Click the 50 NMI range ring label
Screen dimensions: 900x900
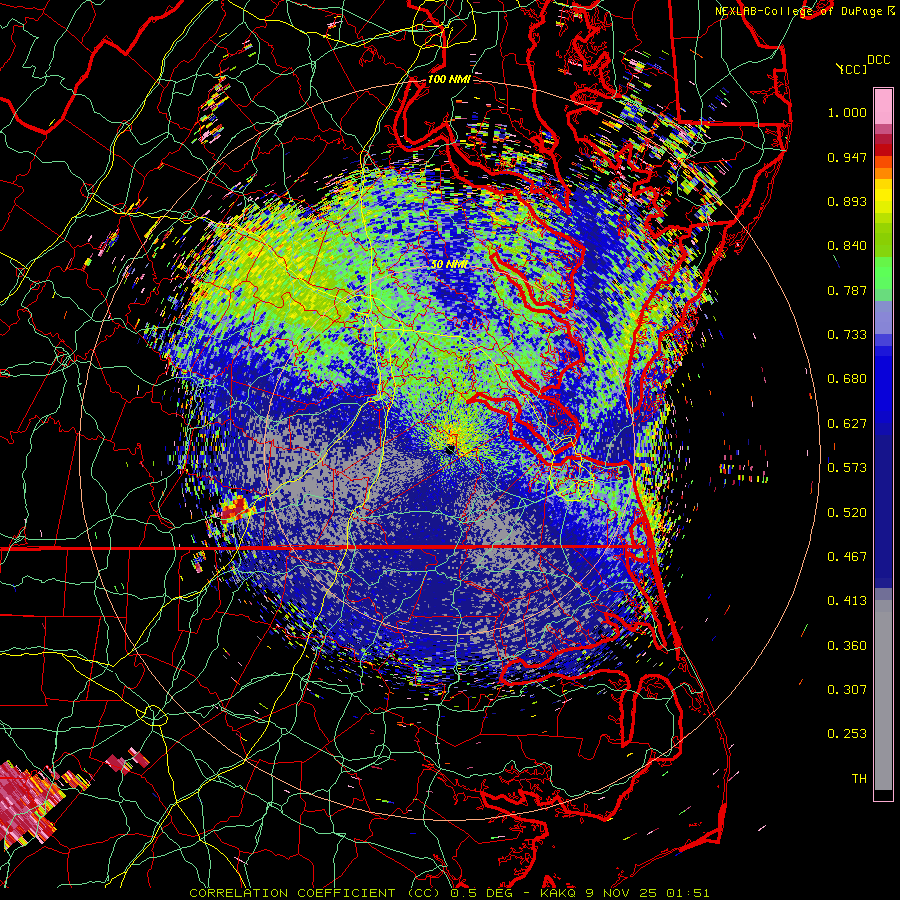[449, 264]
